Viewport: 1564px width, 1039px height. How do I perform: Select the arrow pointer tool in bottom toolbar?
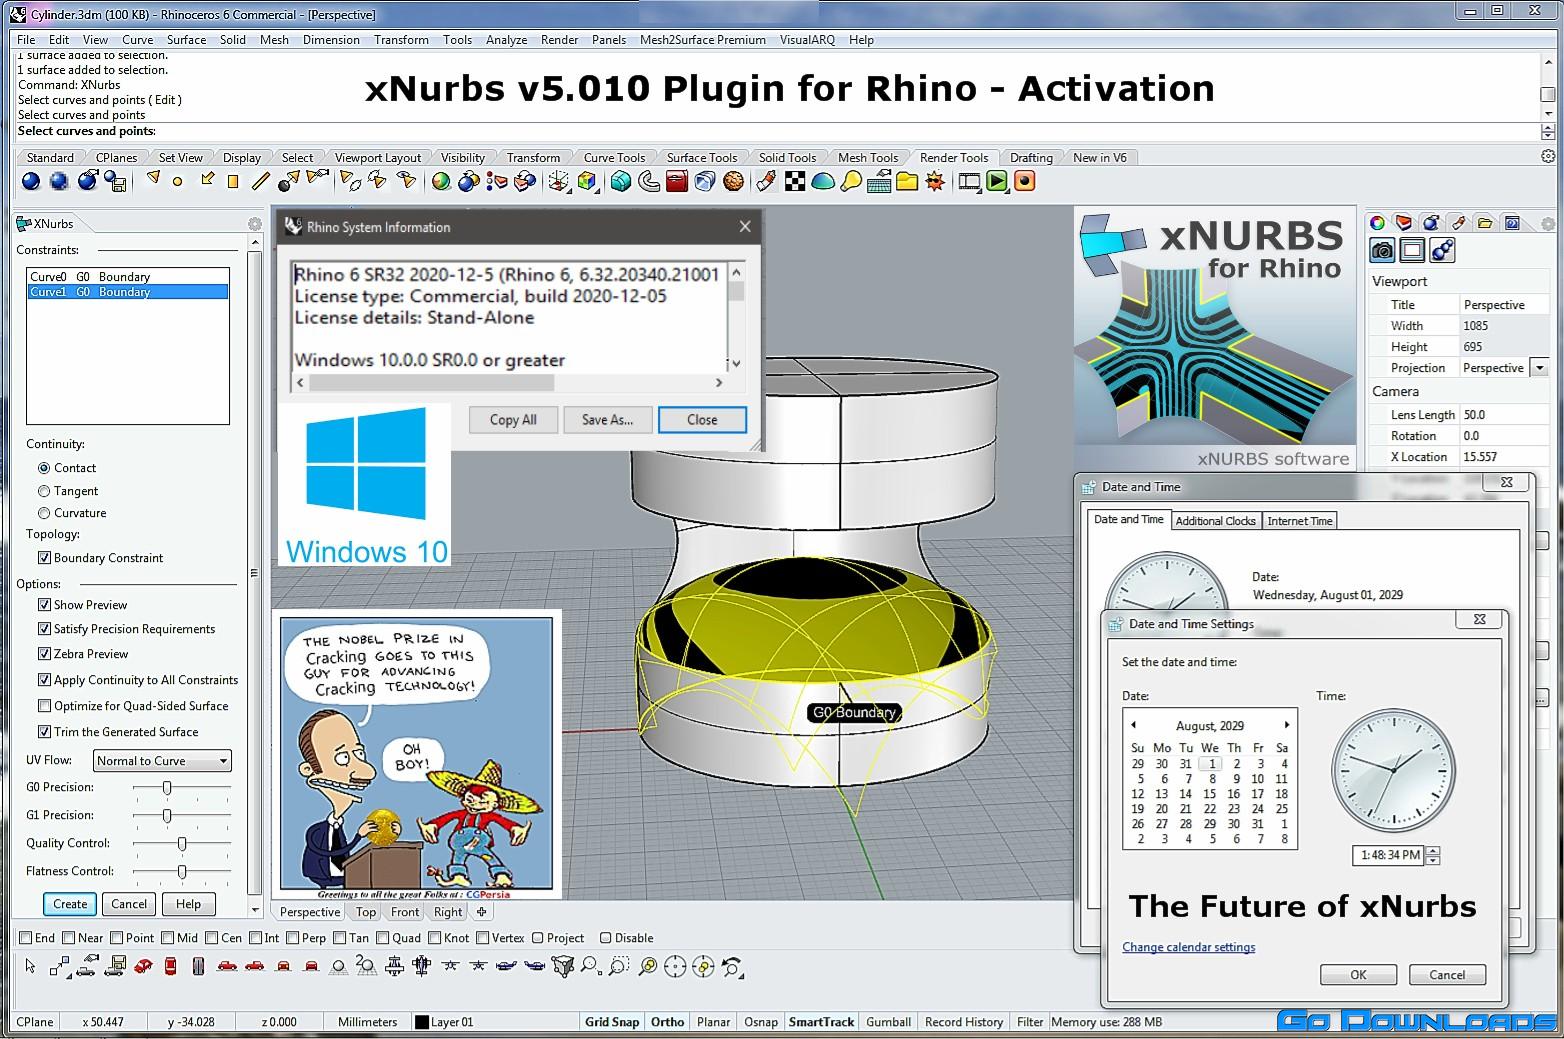29,966
